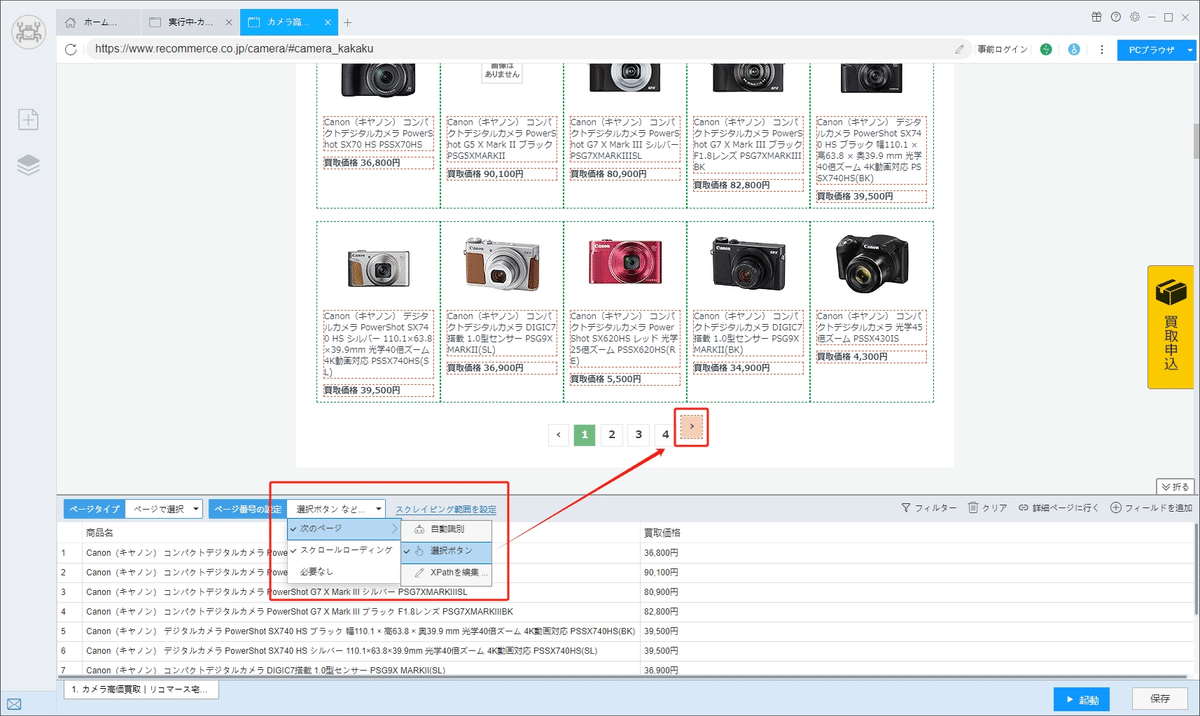This screenshot has width=1200, height=716.
Task: Open スクレイピング範囲を設定 link
Action: tap(445, 509)
